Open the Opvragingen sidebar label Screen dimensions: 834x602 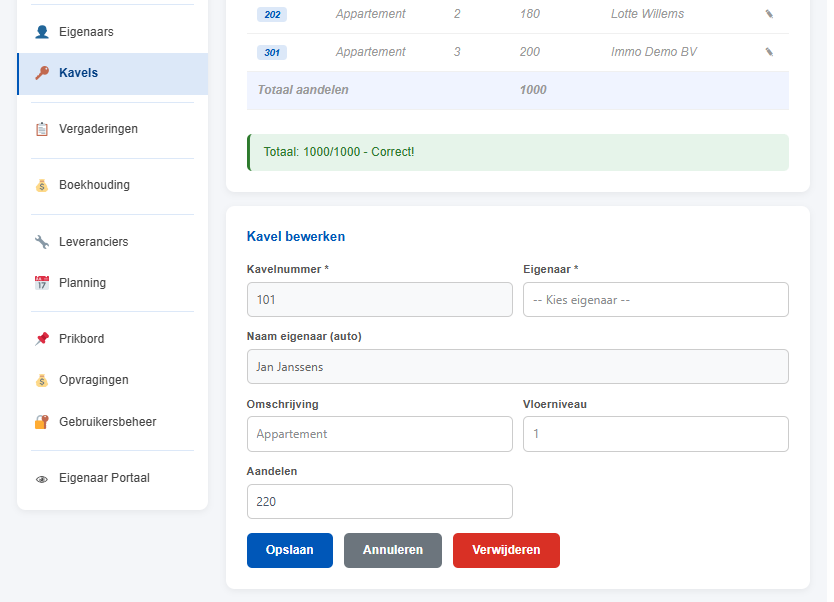click(x=94, y=380)
